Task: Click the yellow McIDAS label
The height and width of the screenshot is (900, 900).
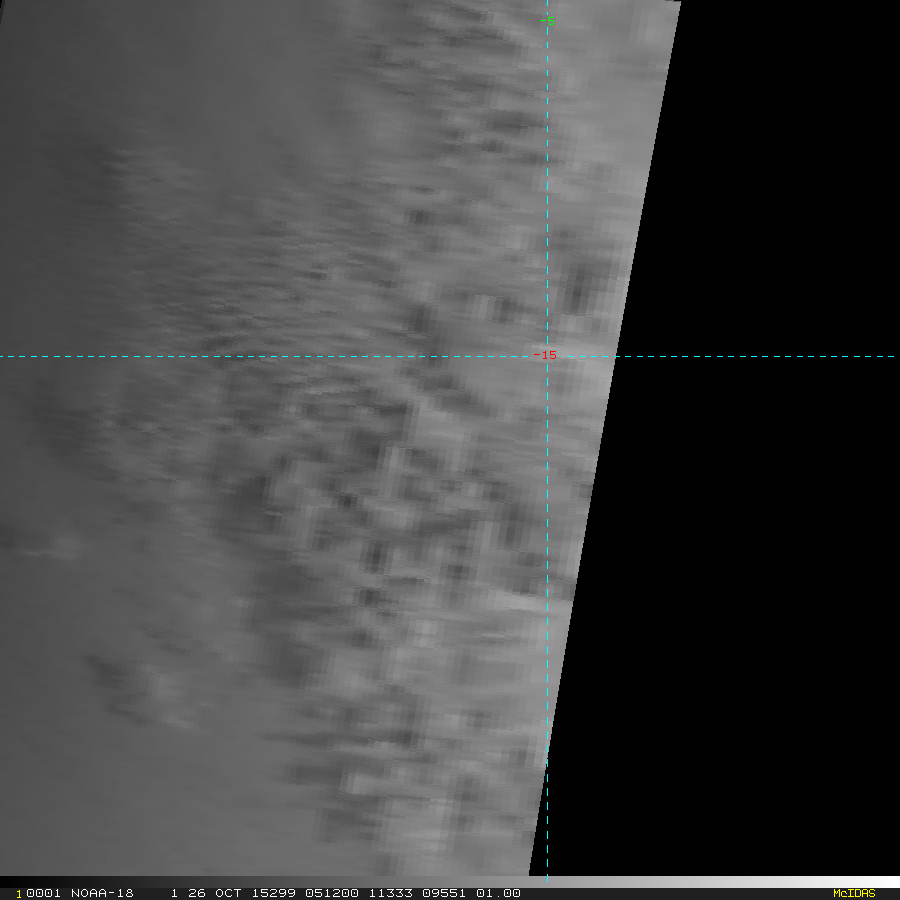Action: click(853, 893)
